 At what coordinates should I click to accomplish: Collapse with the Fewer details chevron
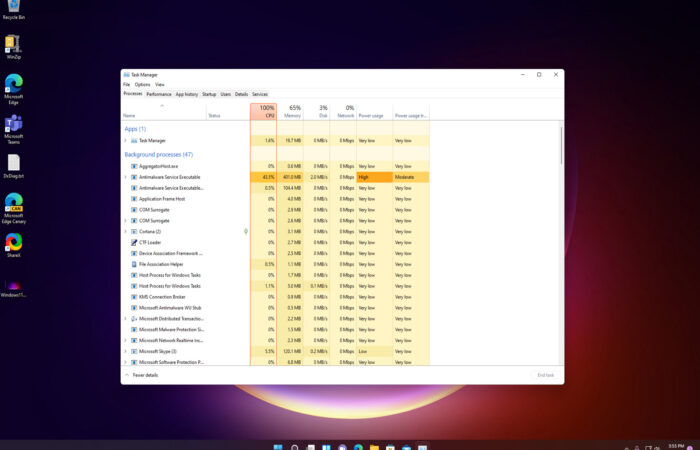coord(127,375)
